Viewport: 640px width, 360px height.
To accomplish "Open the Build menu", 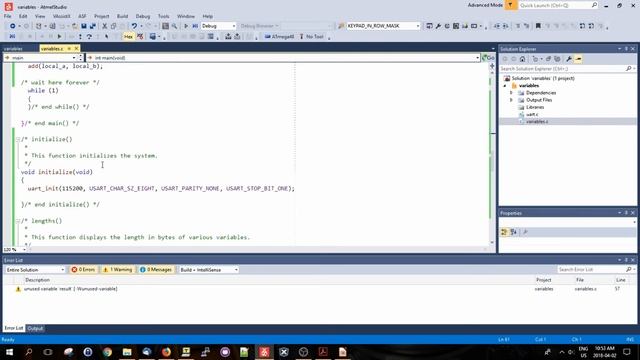I will pyautogui.click(x=122, y=16).
